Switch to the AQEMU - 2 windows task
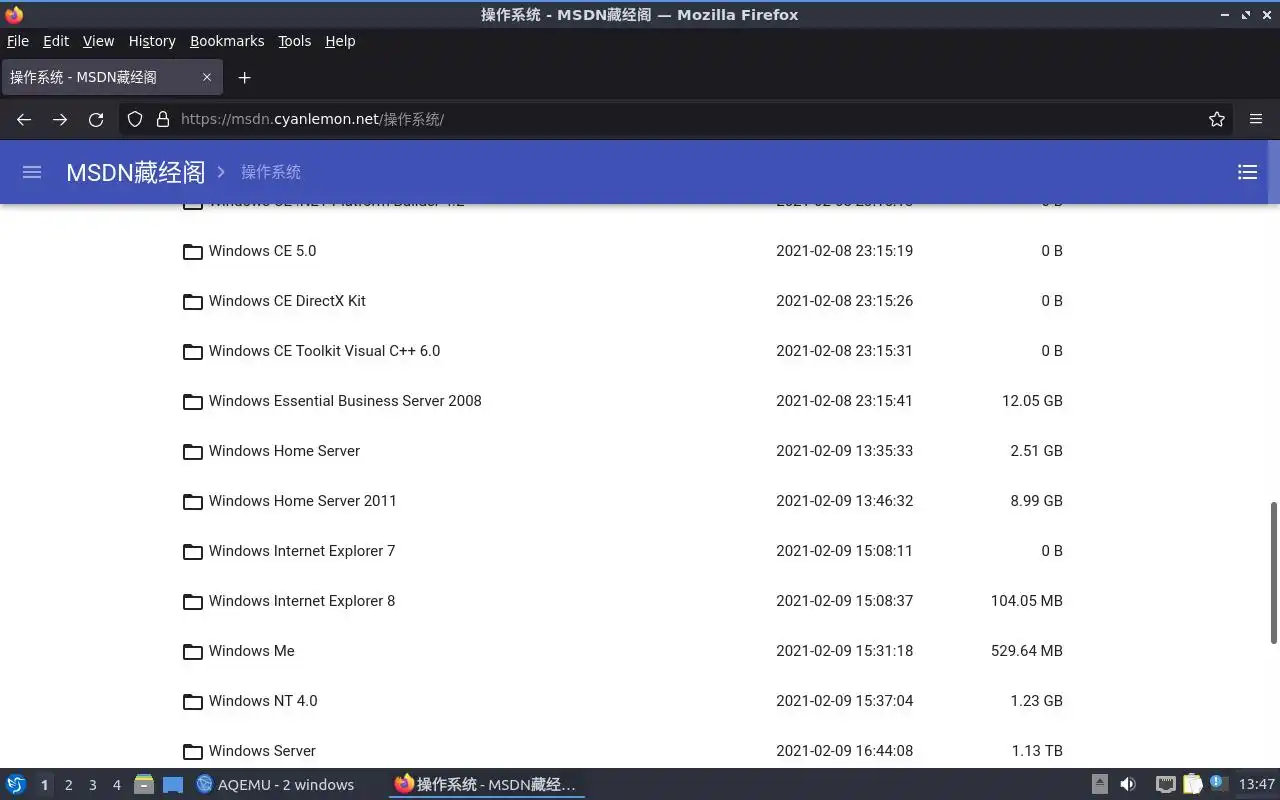Screen dimensions: 1280x800 [x=276, y=785]
